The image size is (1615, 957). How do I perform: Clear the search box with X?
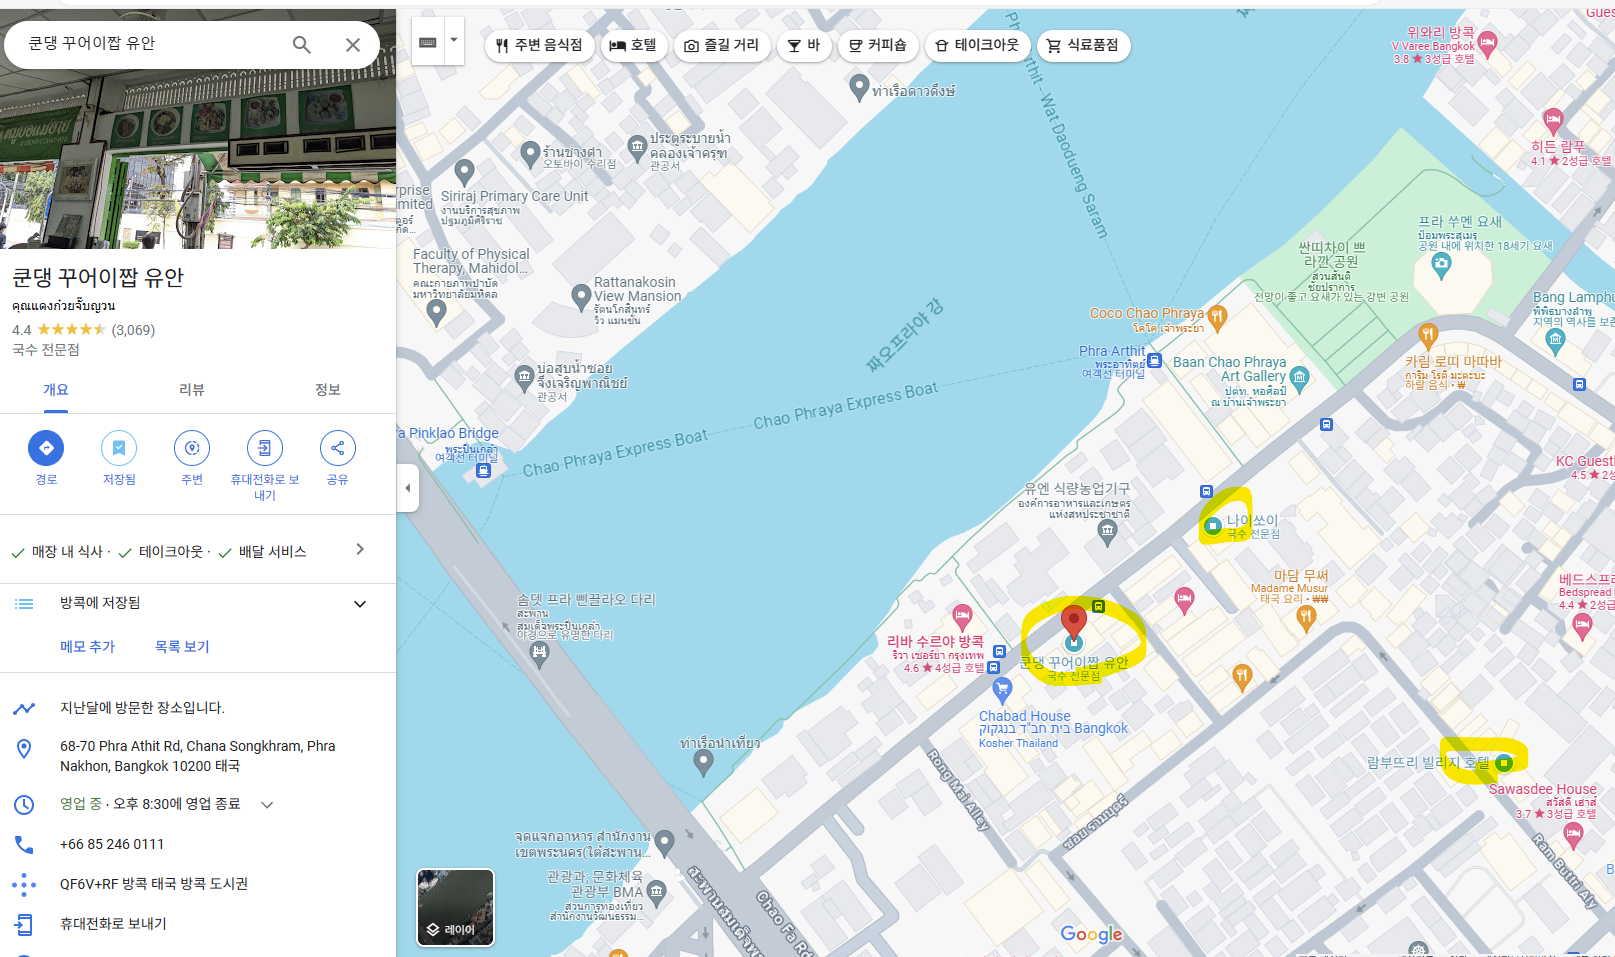coord(353,45)
